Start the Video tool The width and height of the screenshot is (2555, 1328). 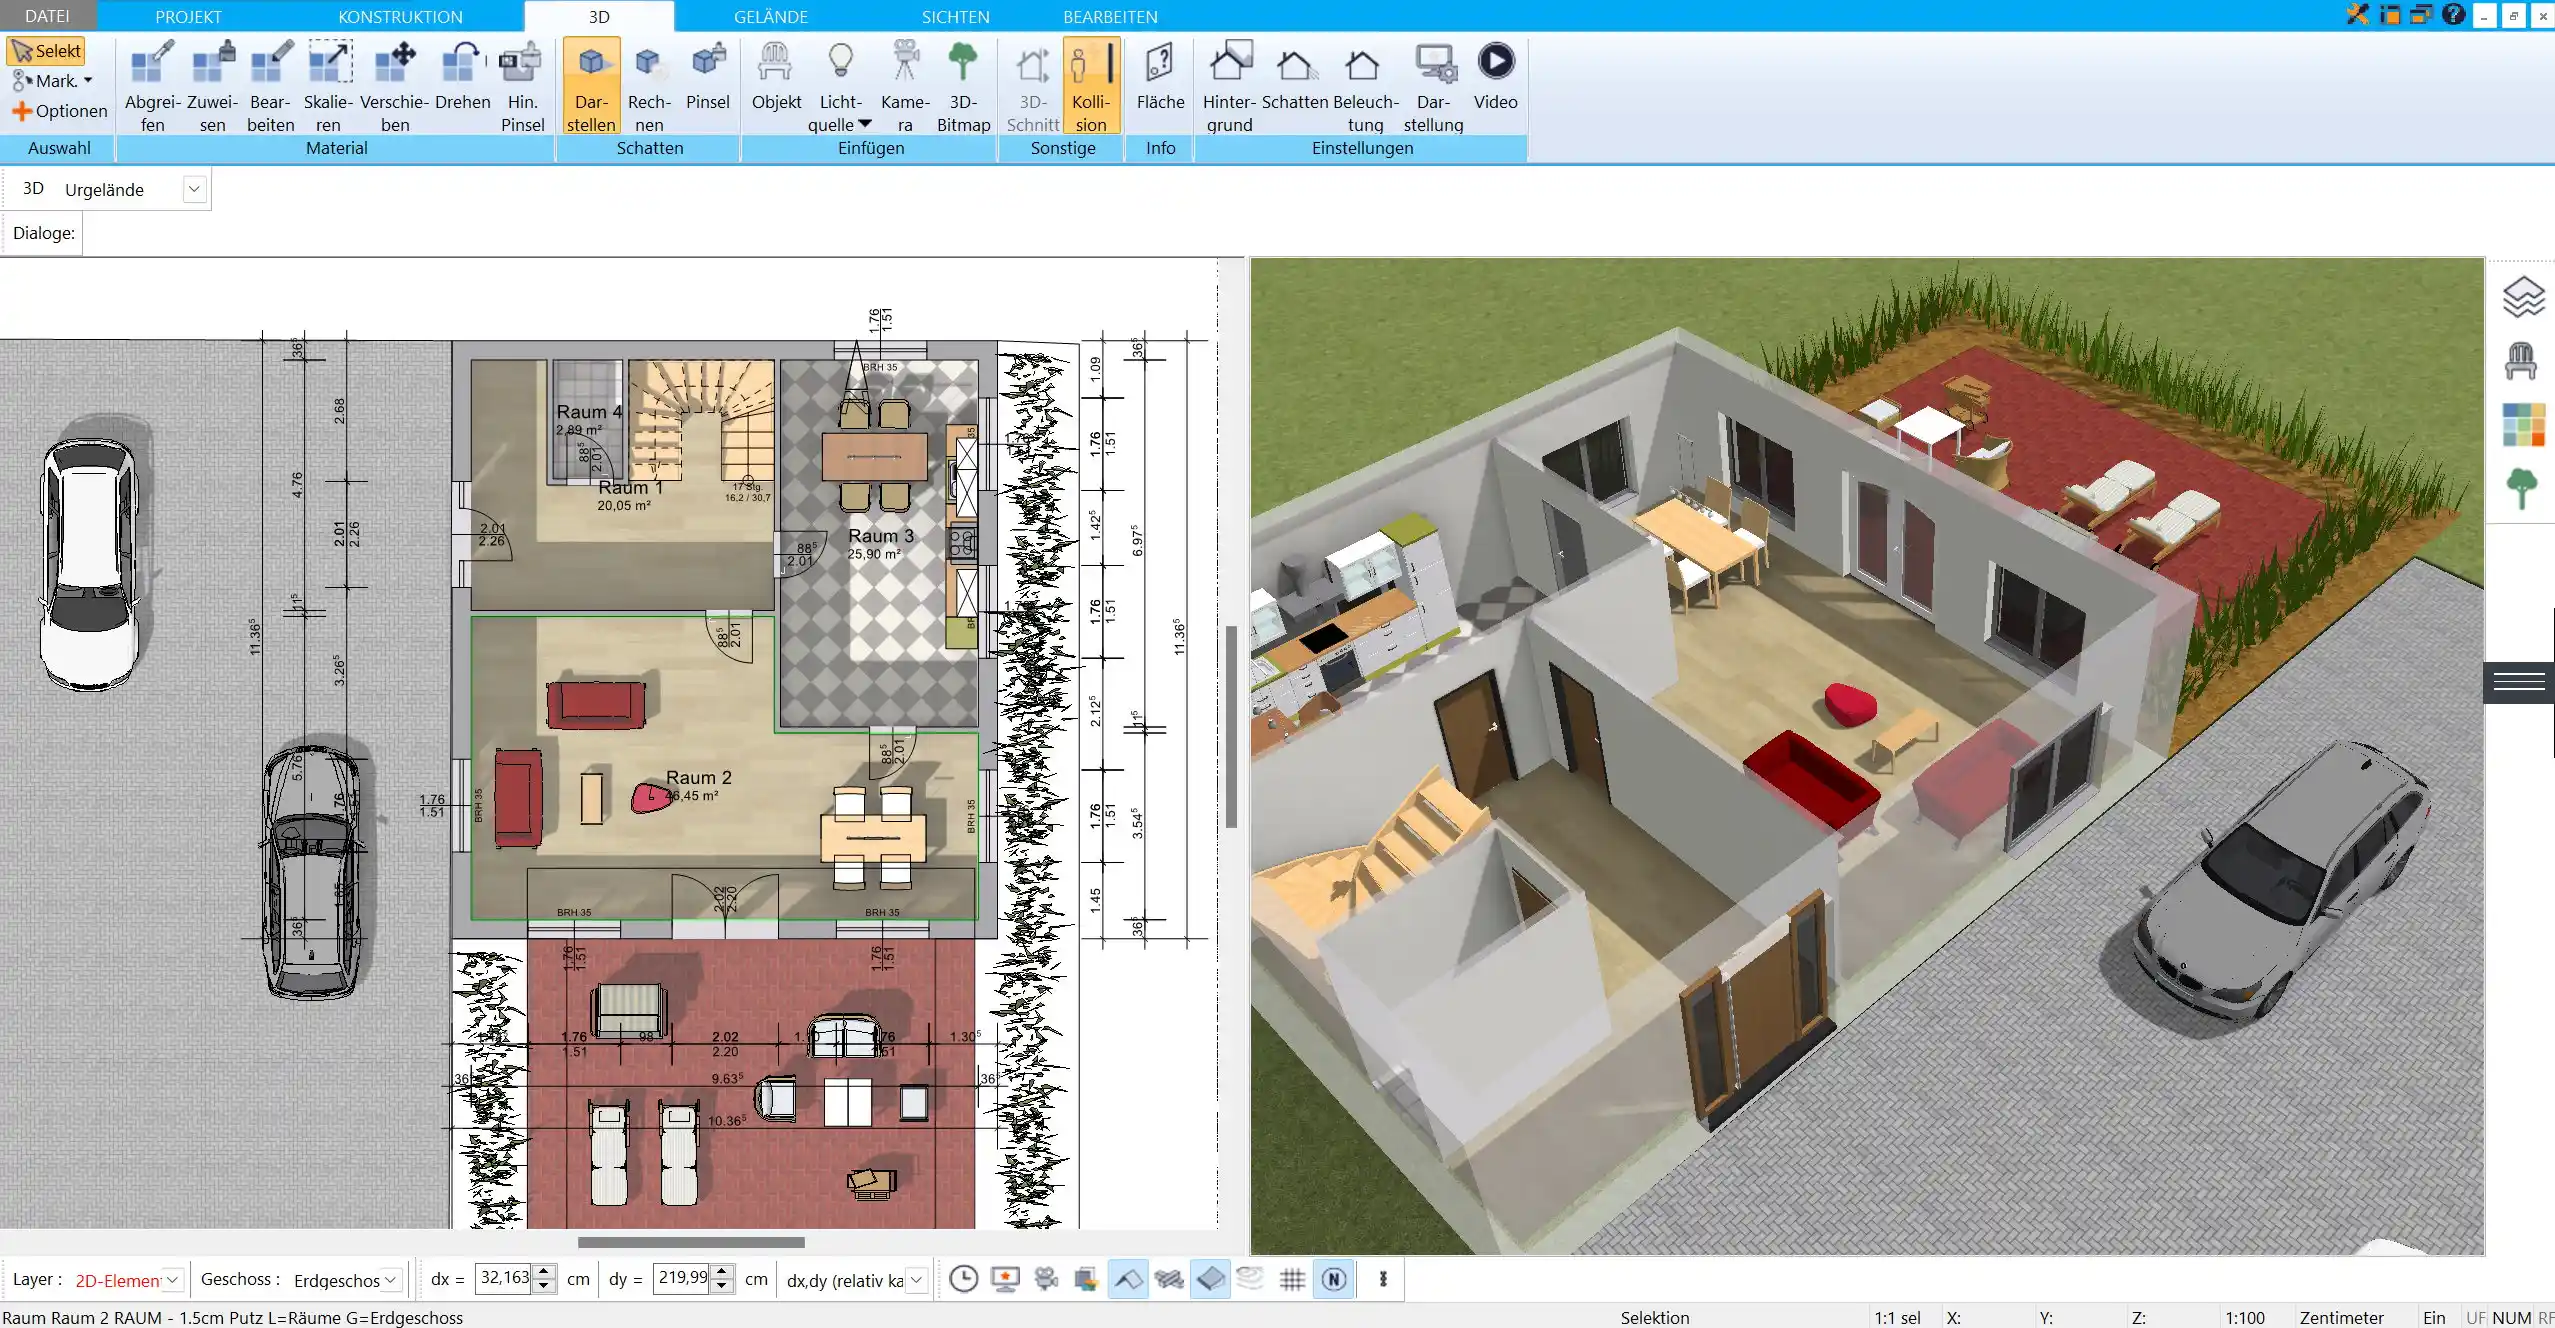[x=1495, y=76]
